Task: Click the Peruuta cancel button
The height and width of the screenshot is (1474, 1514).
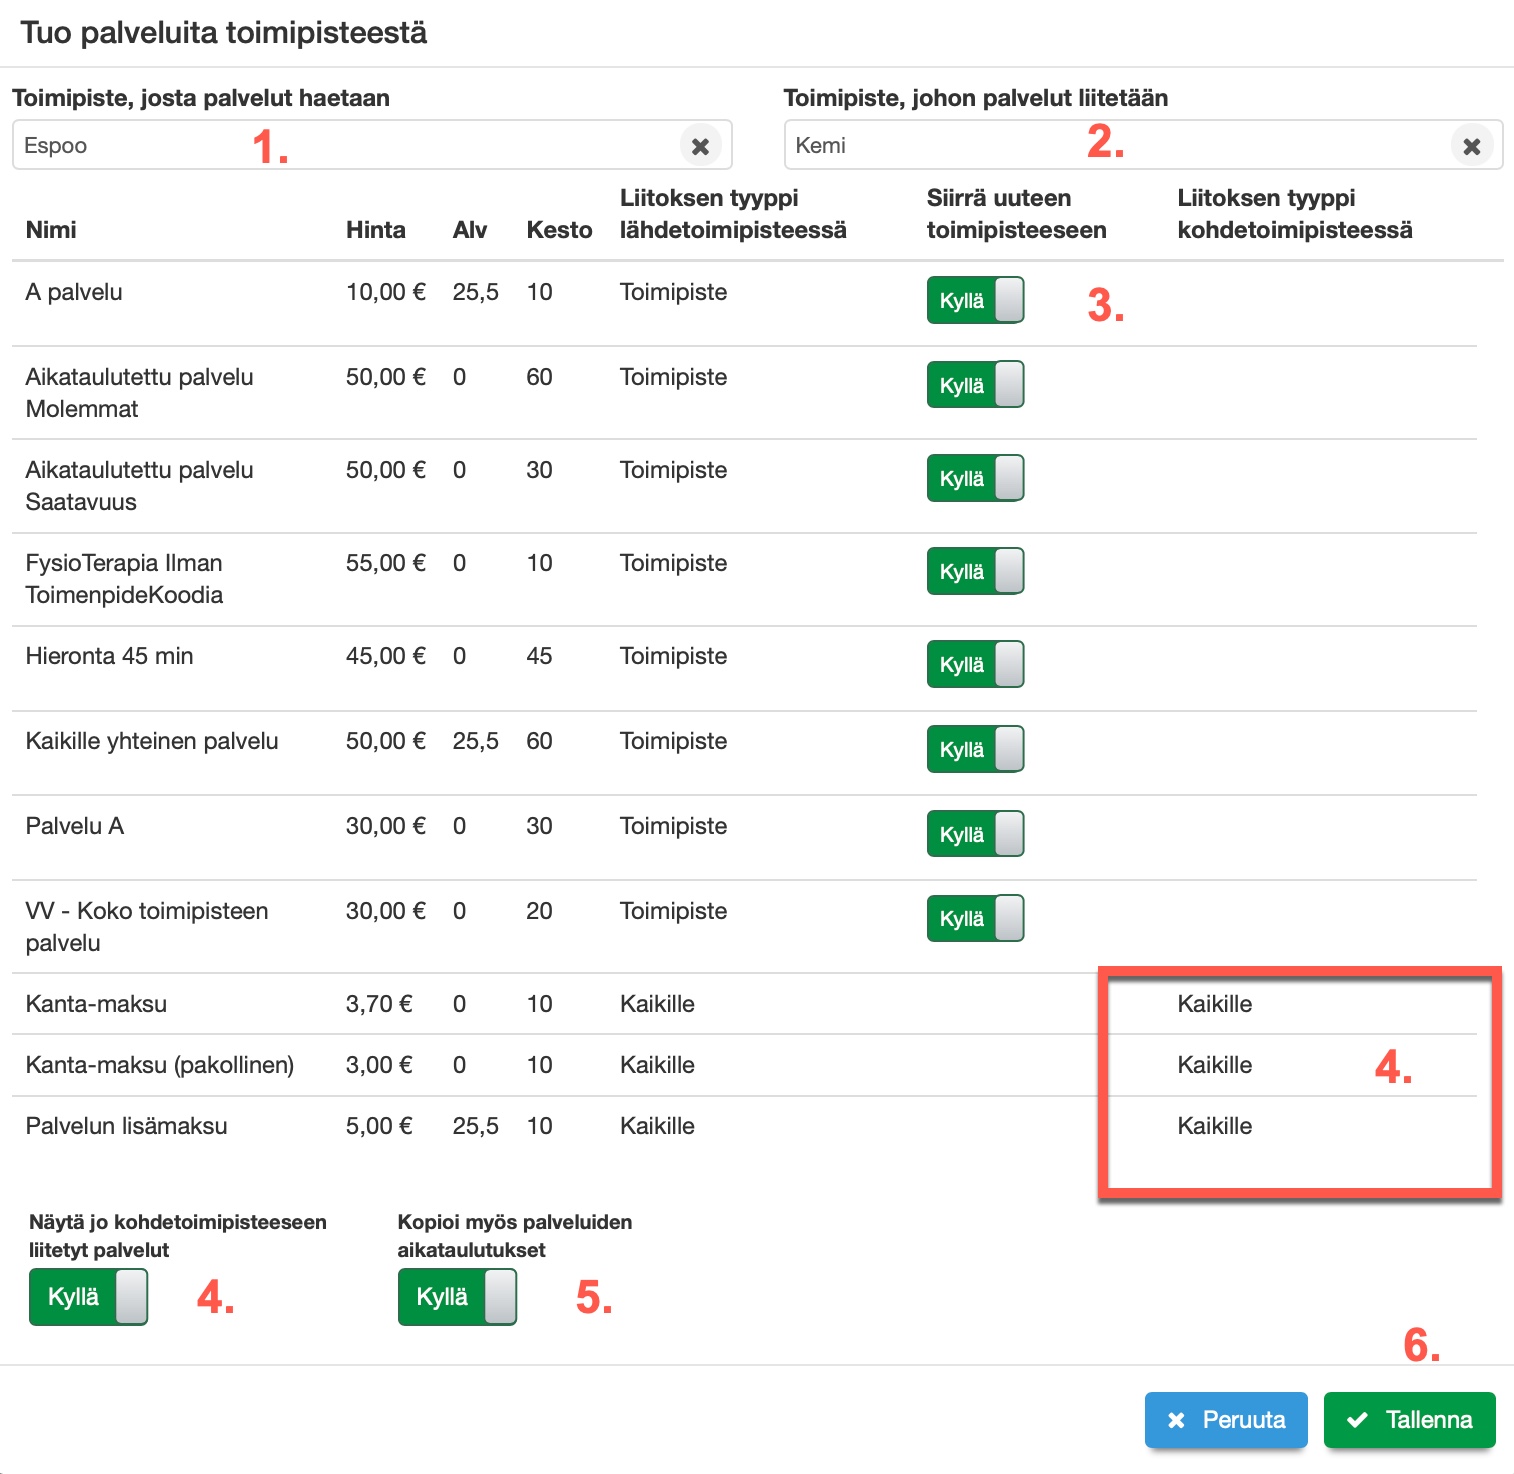Action: coord(1226,1420)
